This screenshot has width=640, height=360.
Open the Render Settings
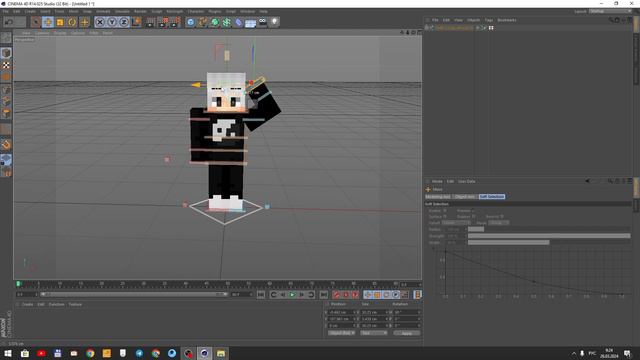(x=175, y=22)
